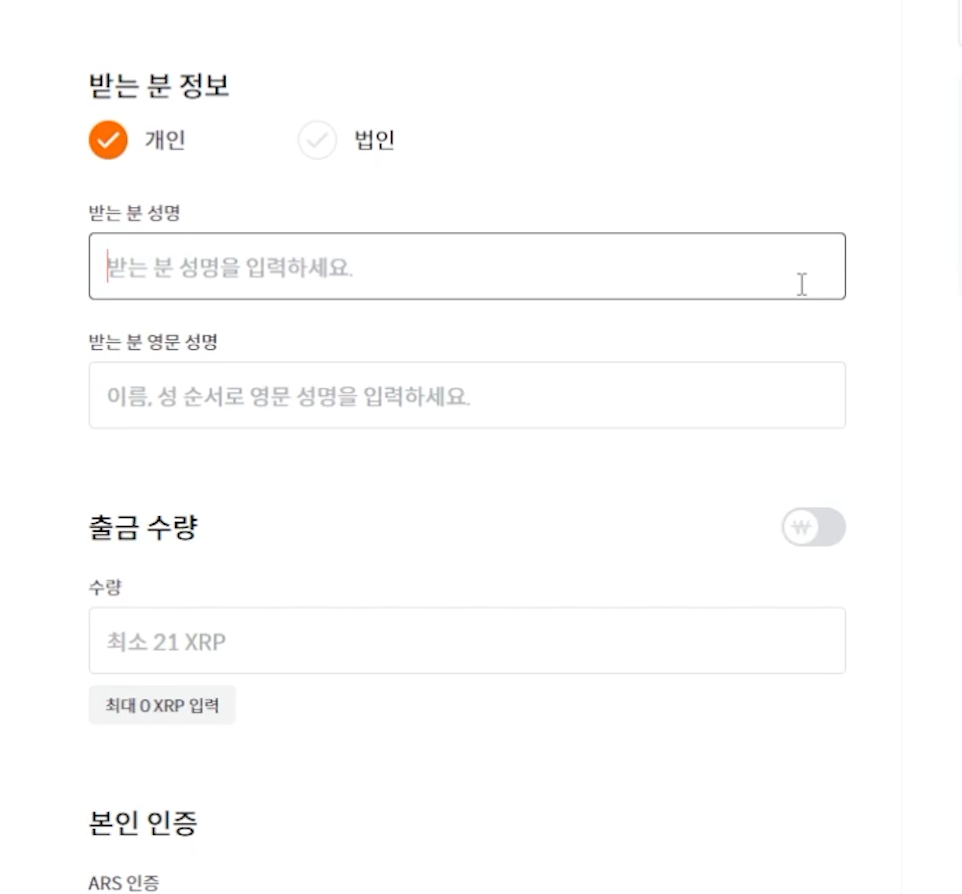Click the 개인 text label
Screen dimensions: 962x894
pyautogui.click(x=165, y=140)
